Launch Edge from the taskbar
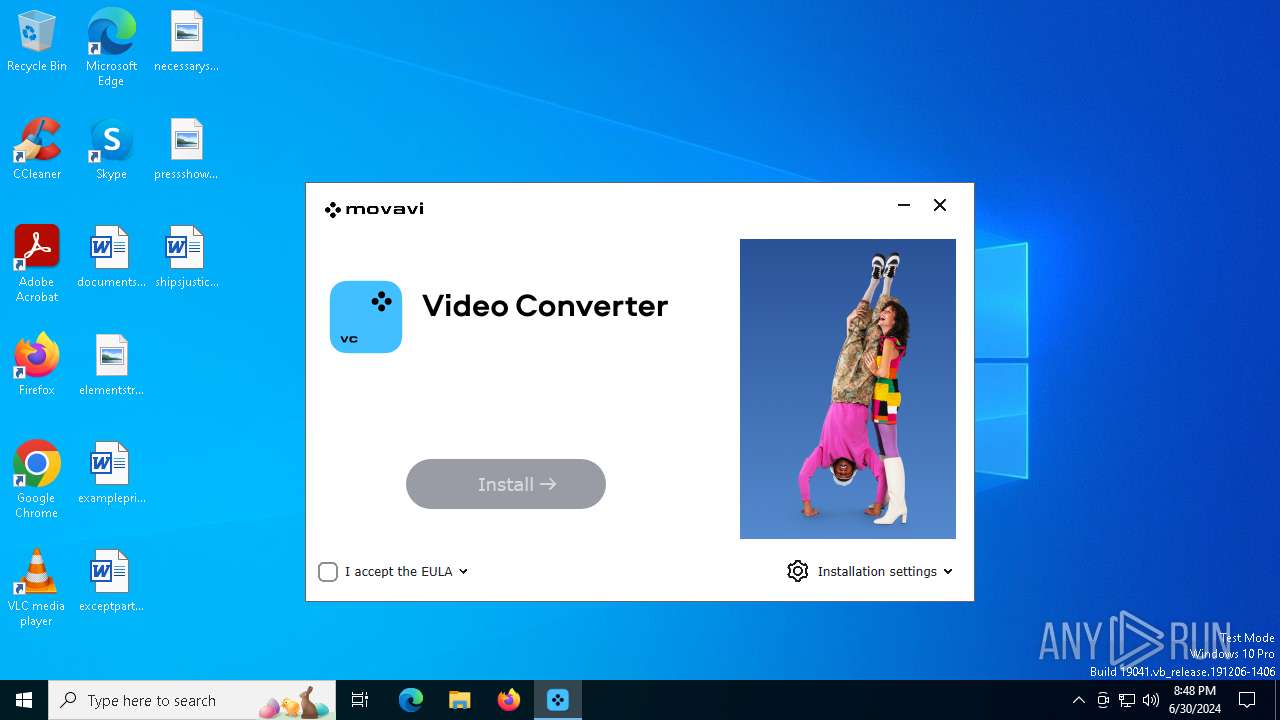The image size is (1280, 720). (x=411, y=700)
